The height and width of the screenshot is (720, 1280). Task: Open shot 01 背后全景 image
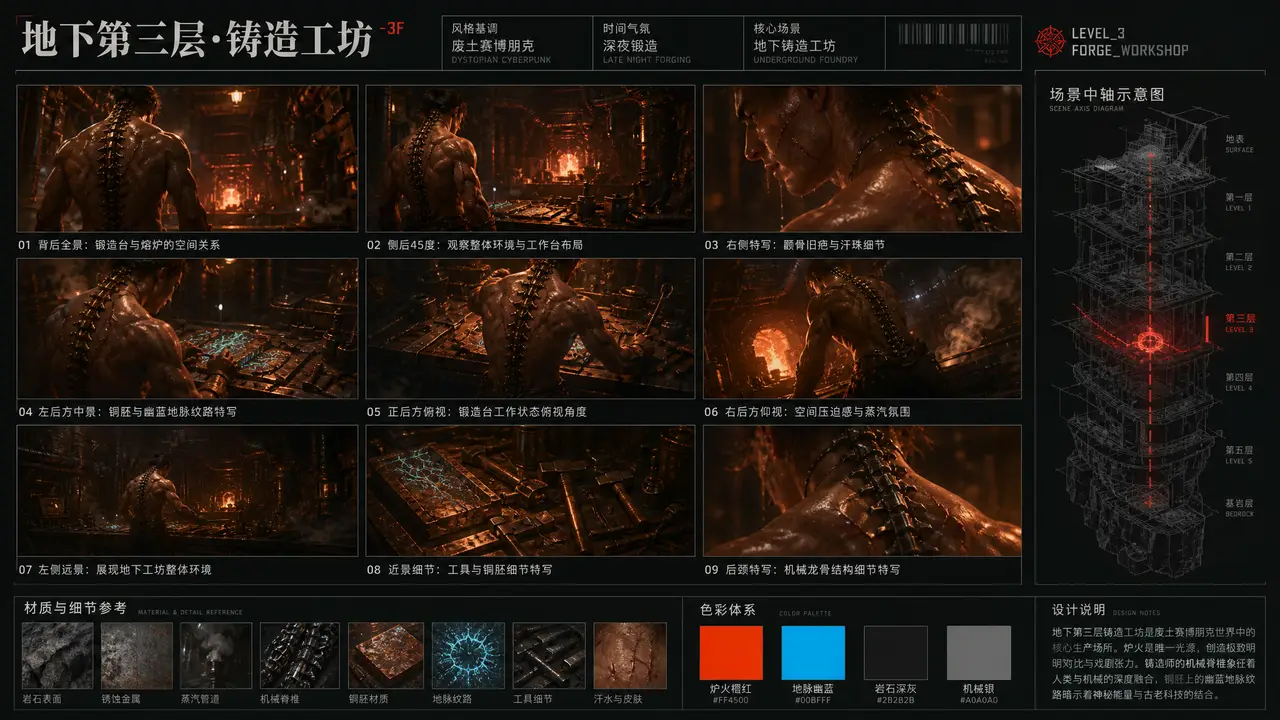coord(187,158)
